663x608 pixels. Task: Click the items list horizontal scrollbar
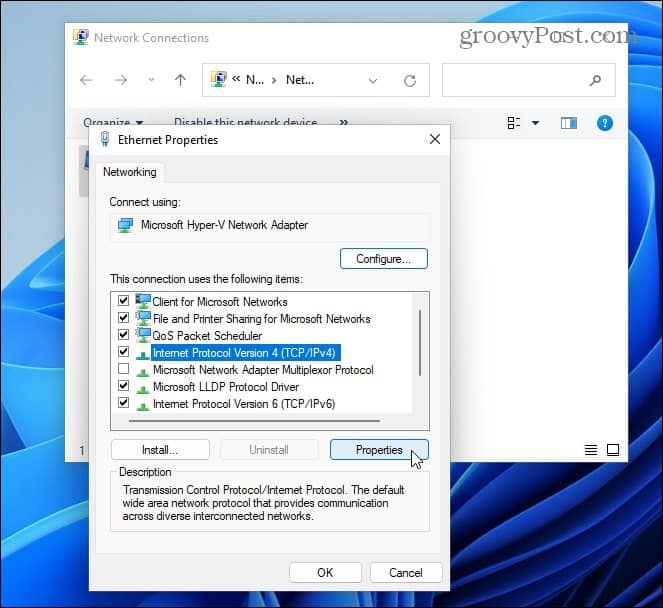[254, 421]
